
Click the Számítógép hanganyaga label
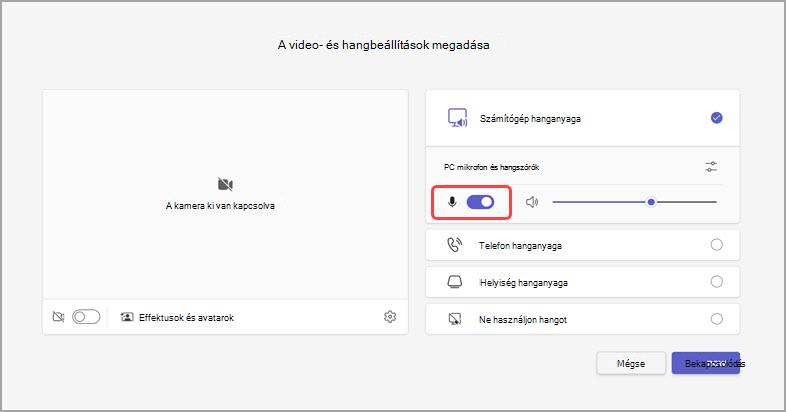tap(530, 119)
